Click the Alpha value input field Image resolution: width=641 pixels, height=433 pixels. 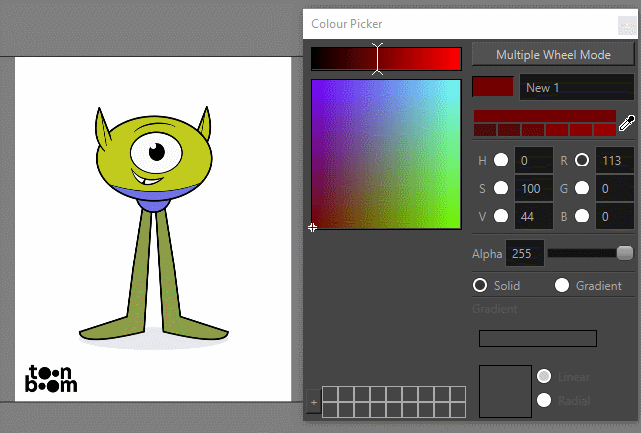click(x=524, y=254)
